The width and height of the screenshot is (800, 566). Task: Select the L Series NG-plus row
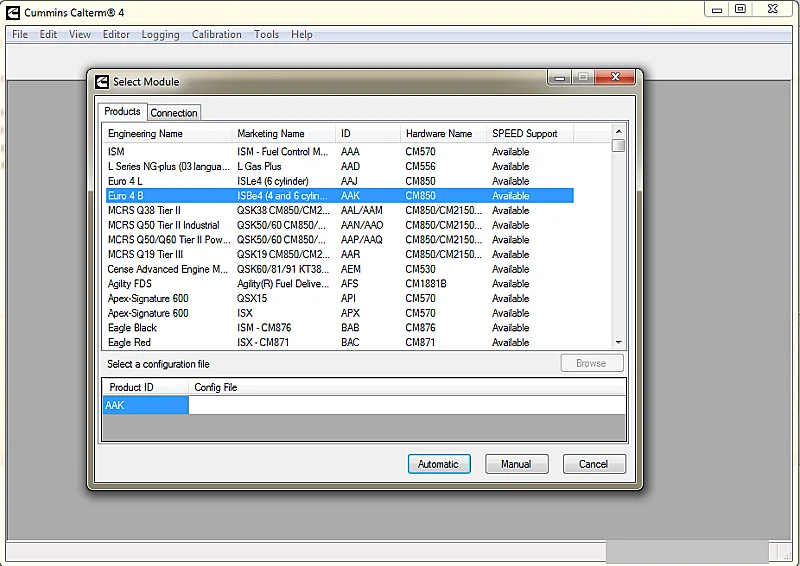click(339, 166)
